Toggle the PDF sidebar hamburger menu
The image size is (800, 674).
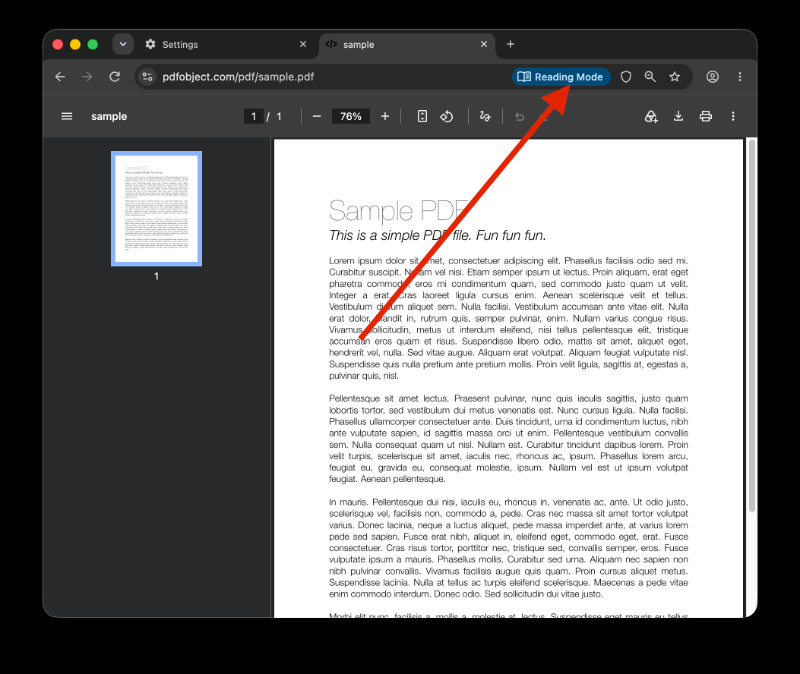(67, 116)
